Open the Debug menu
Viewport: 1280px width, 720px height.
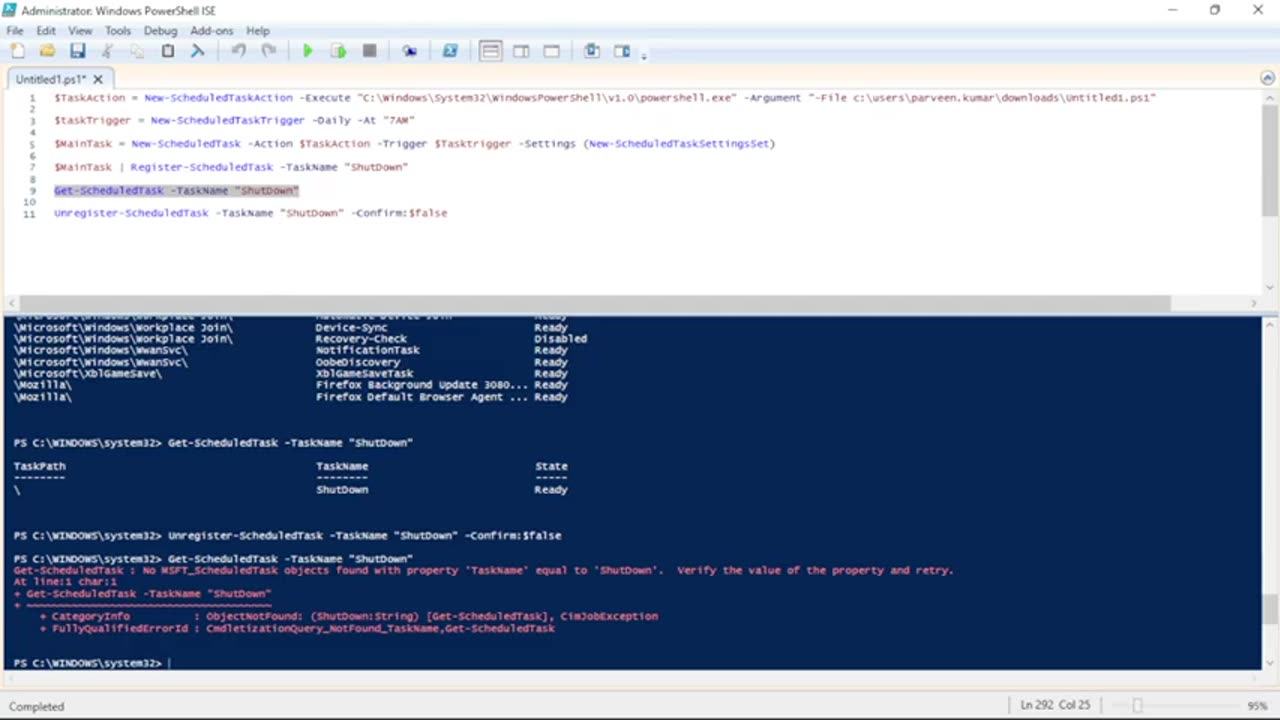tap(160, 31)
